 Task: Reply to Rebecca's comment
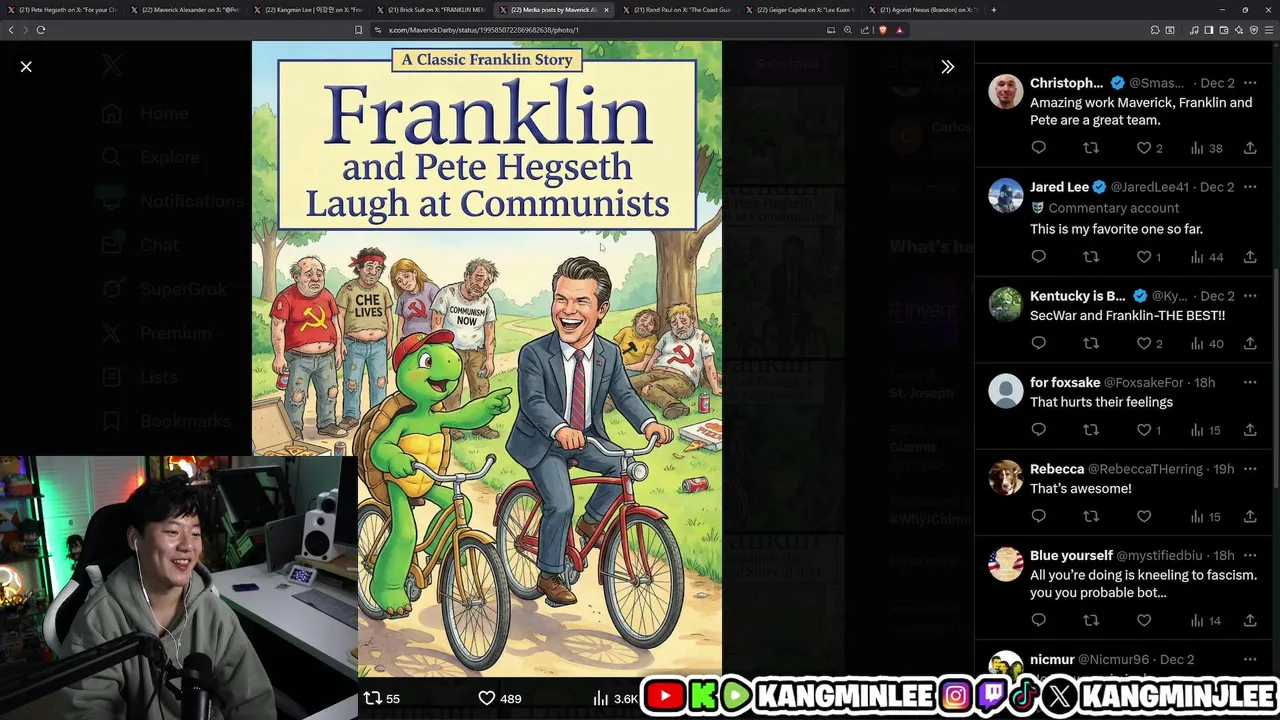(1038, 517)
